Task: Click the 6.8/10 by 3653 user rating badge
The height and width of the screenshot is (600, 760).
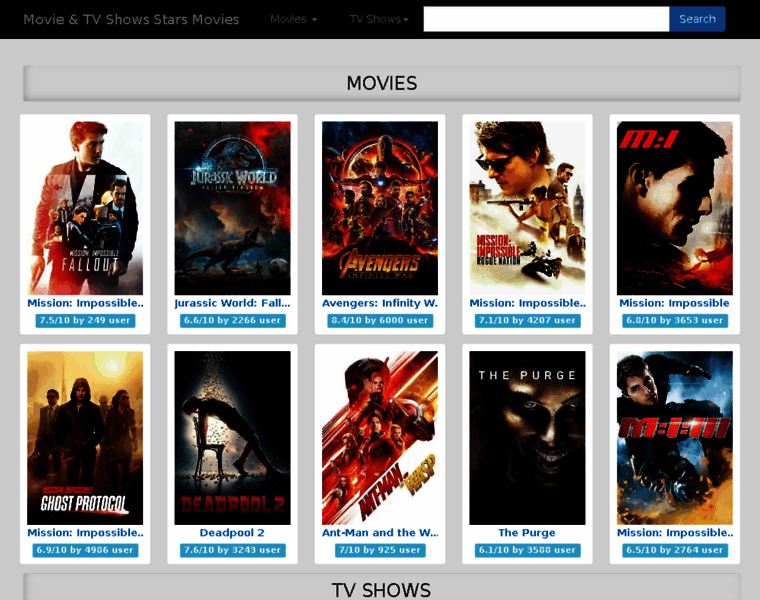Action: point(675,320)
